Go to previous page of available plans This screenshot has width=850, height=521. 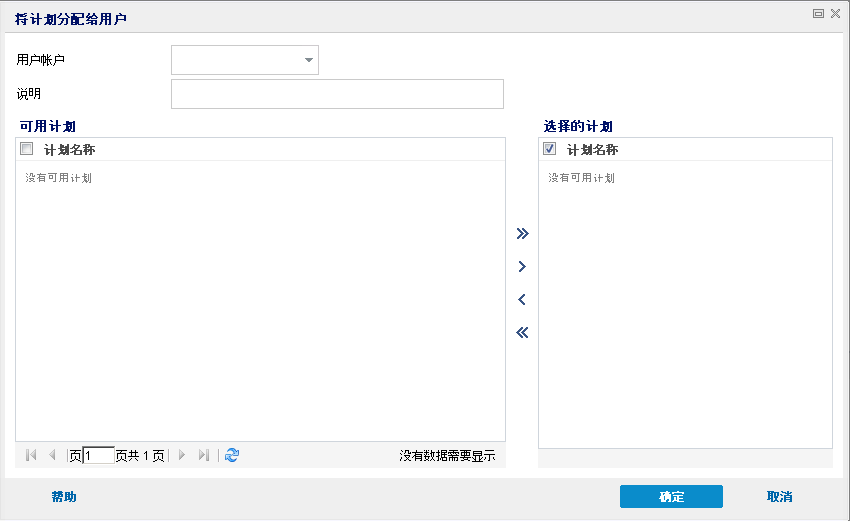tap(52, 455)
